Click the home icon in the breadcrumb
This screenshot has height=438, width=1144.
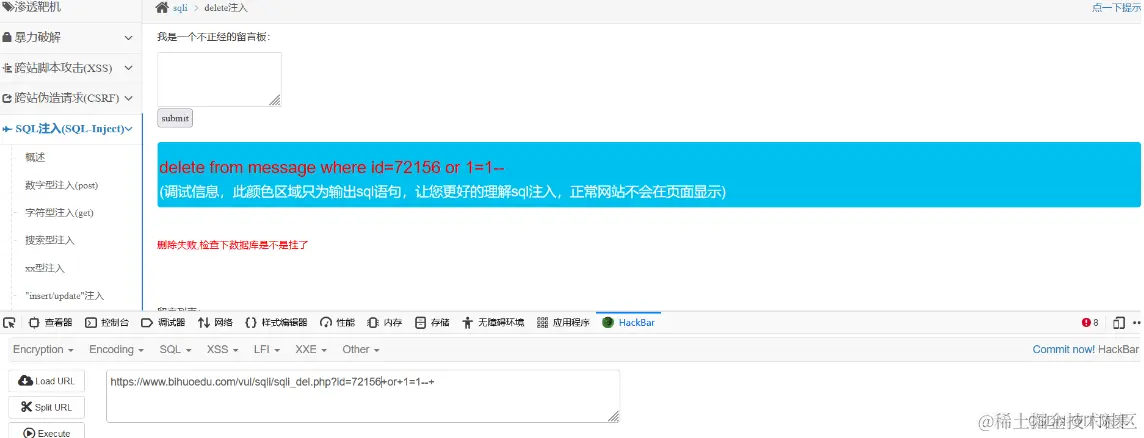click(x=162, y=8)
